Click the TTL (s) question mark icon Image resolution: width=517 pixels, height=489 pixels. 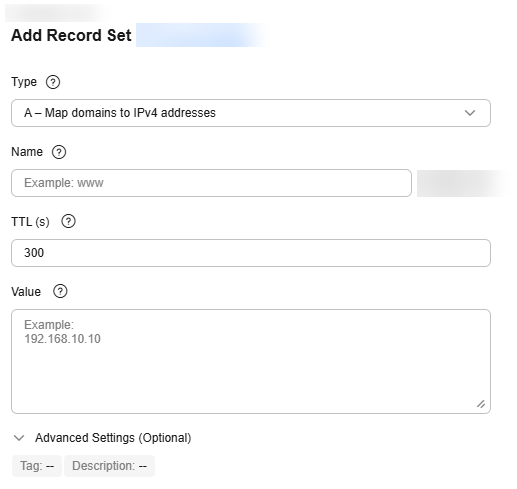click(x=69, y=221)
